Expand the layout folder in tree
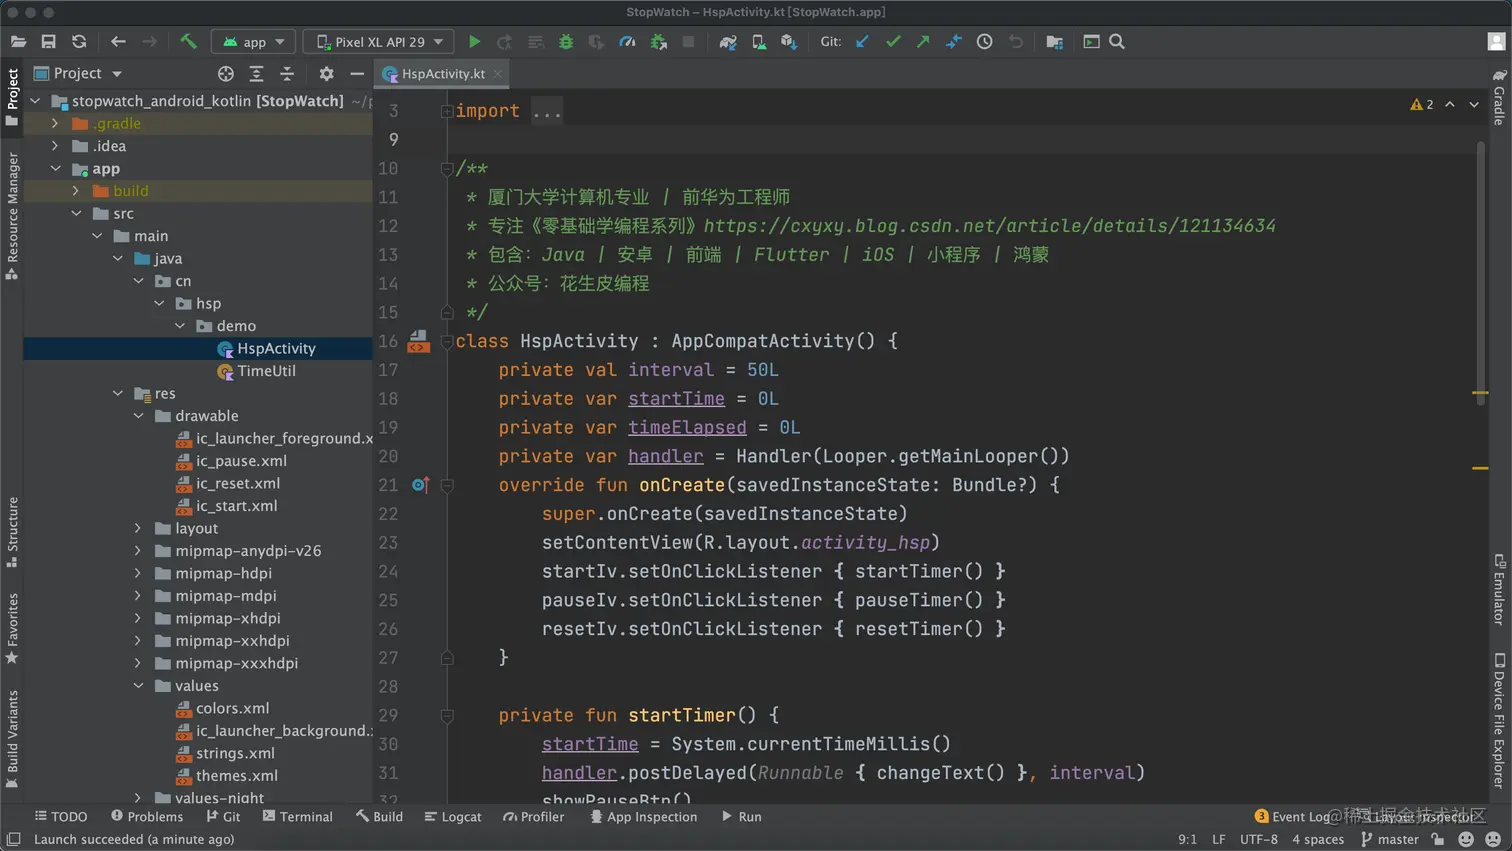 click(138, 528)
